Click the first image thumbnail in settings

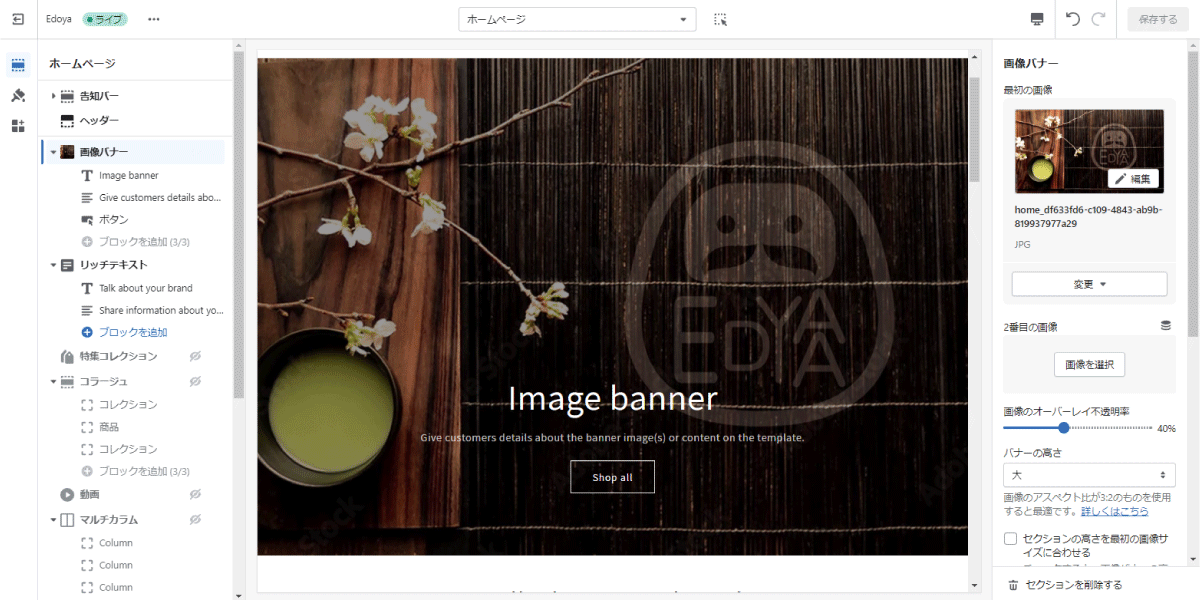coord(1089,151)
